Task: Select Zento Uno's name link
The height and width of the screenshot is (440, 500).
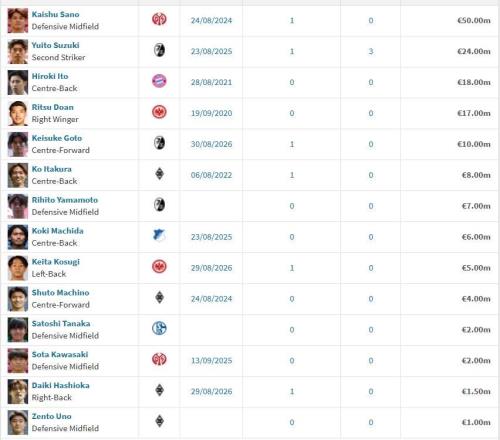Action: (51, 416)
